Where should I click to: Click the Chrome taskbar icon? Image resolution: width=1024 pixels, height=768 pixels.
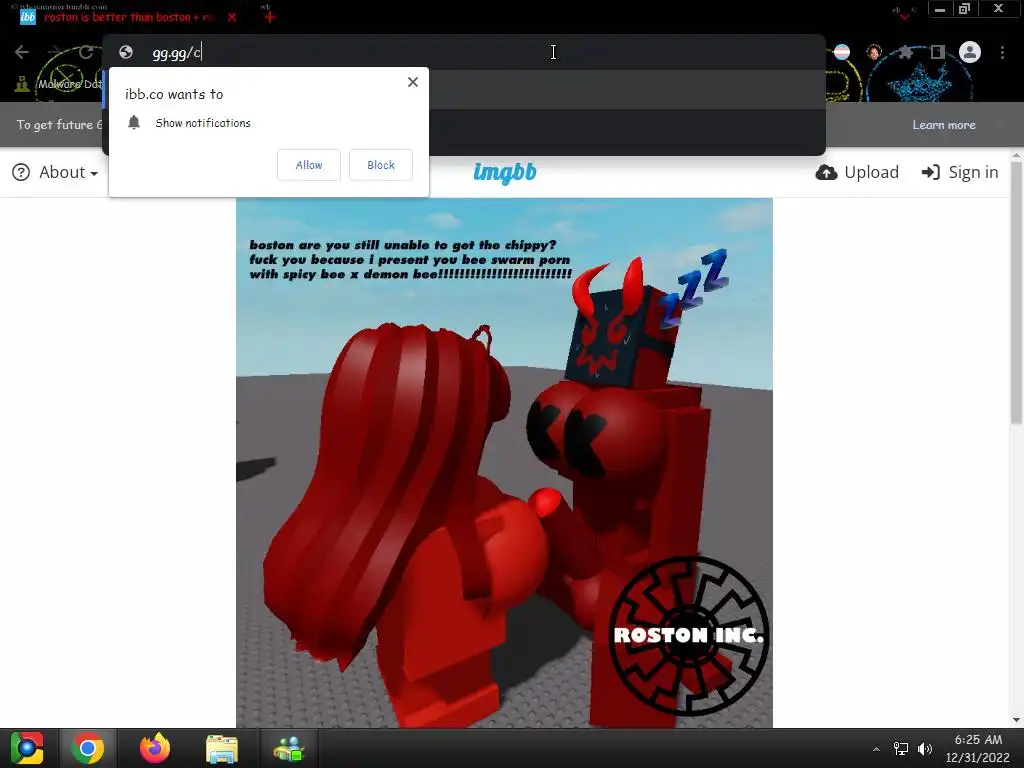tap(88, 748)
